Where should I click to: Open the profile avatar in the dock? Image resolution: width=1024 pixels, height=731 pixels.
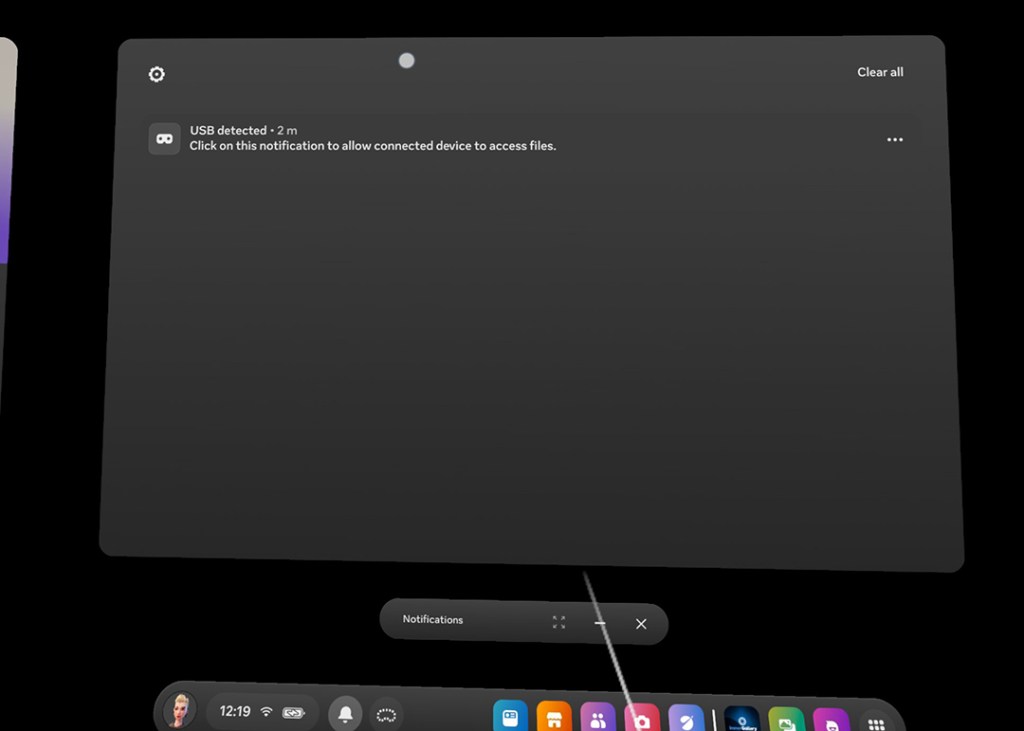click(x=180, y=711)
